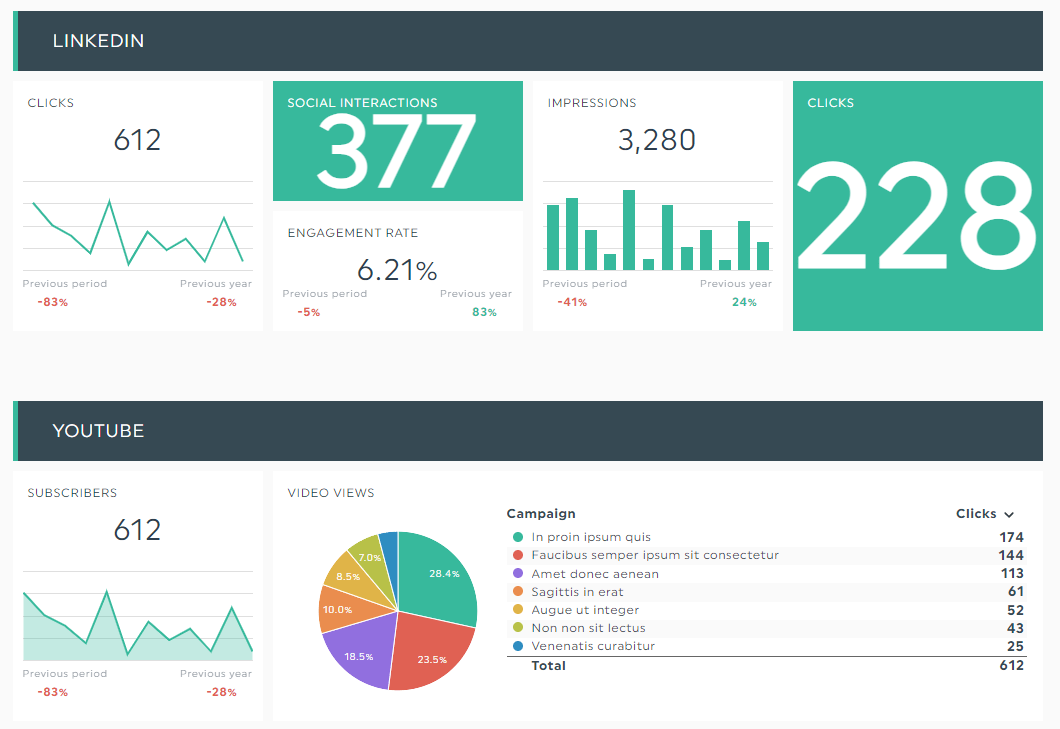Click the 28.4% pie slice
The height and width of the screenshot is (729, 1060).
tap(439, 578)
